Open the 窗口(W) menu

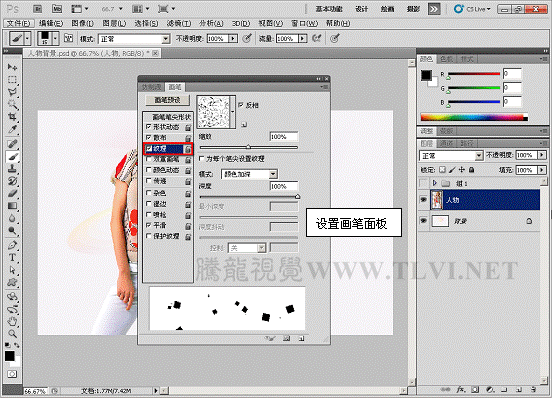pyautogui.click(x=304, y=23)
